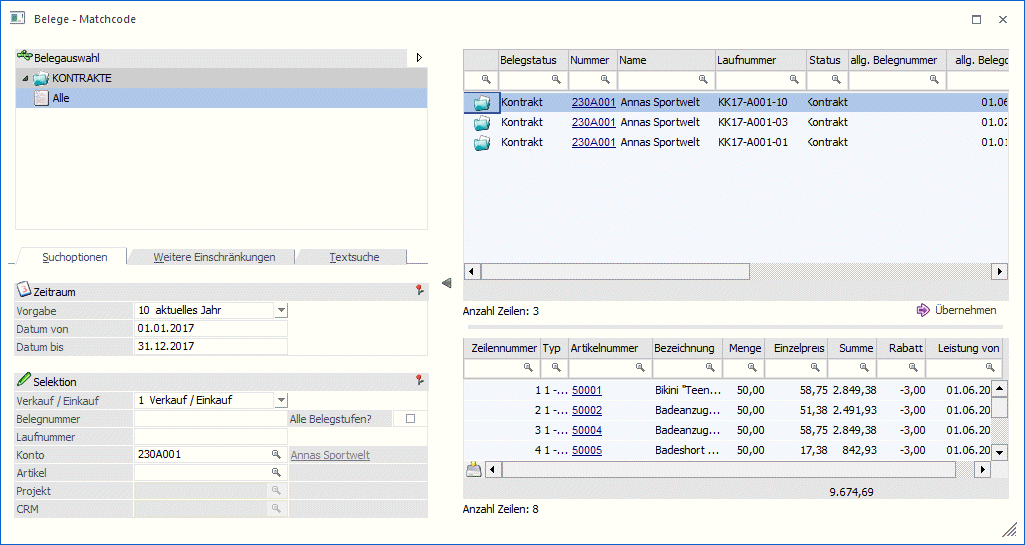The width and height of the screenshot is (1025, 545).
Task: Click Belegauswahl header play arrow icon
Action: (x=419, y=58)
